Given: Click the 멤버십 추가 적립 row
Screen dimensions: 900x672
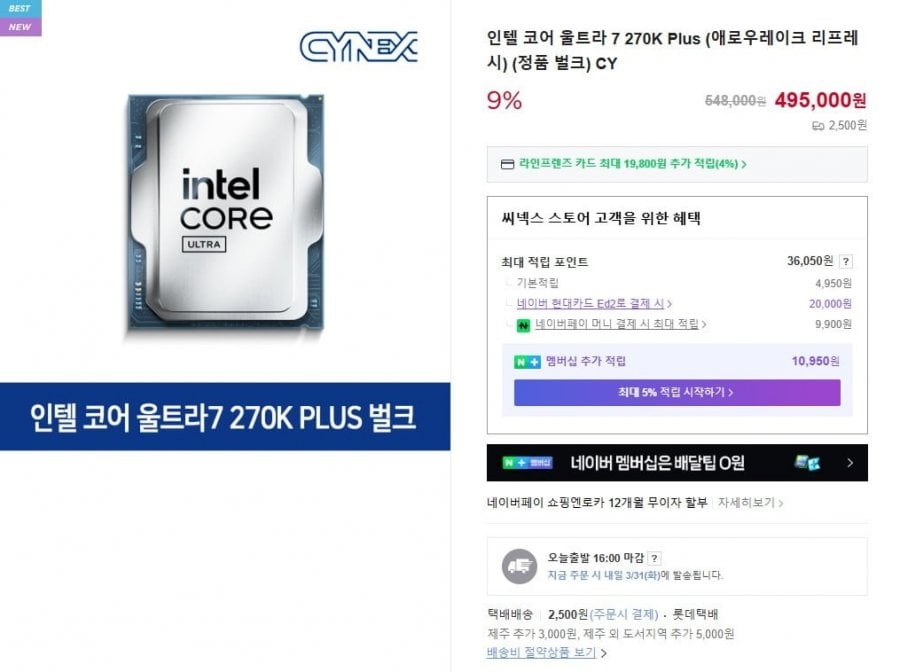Looking at the screenshot, I should [677, 361].
